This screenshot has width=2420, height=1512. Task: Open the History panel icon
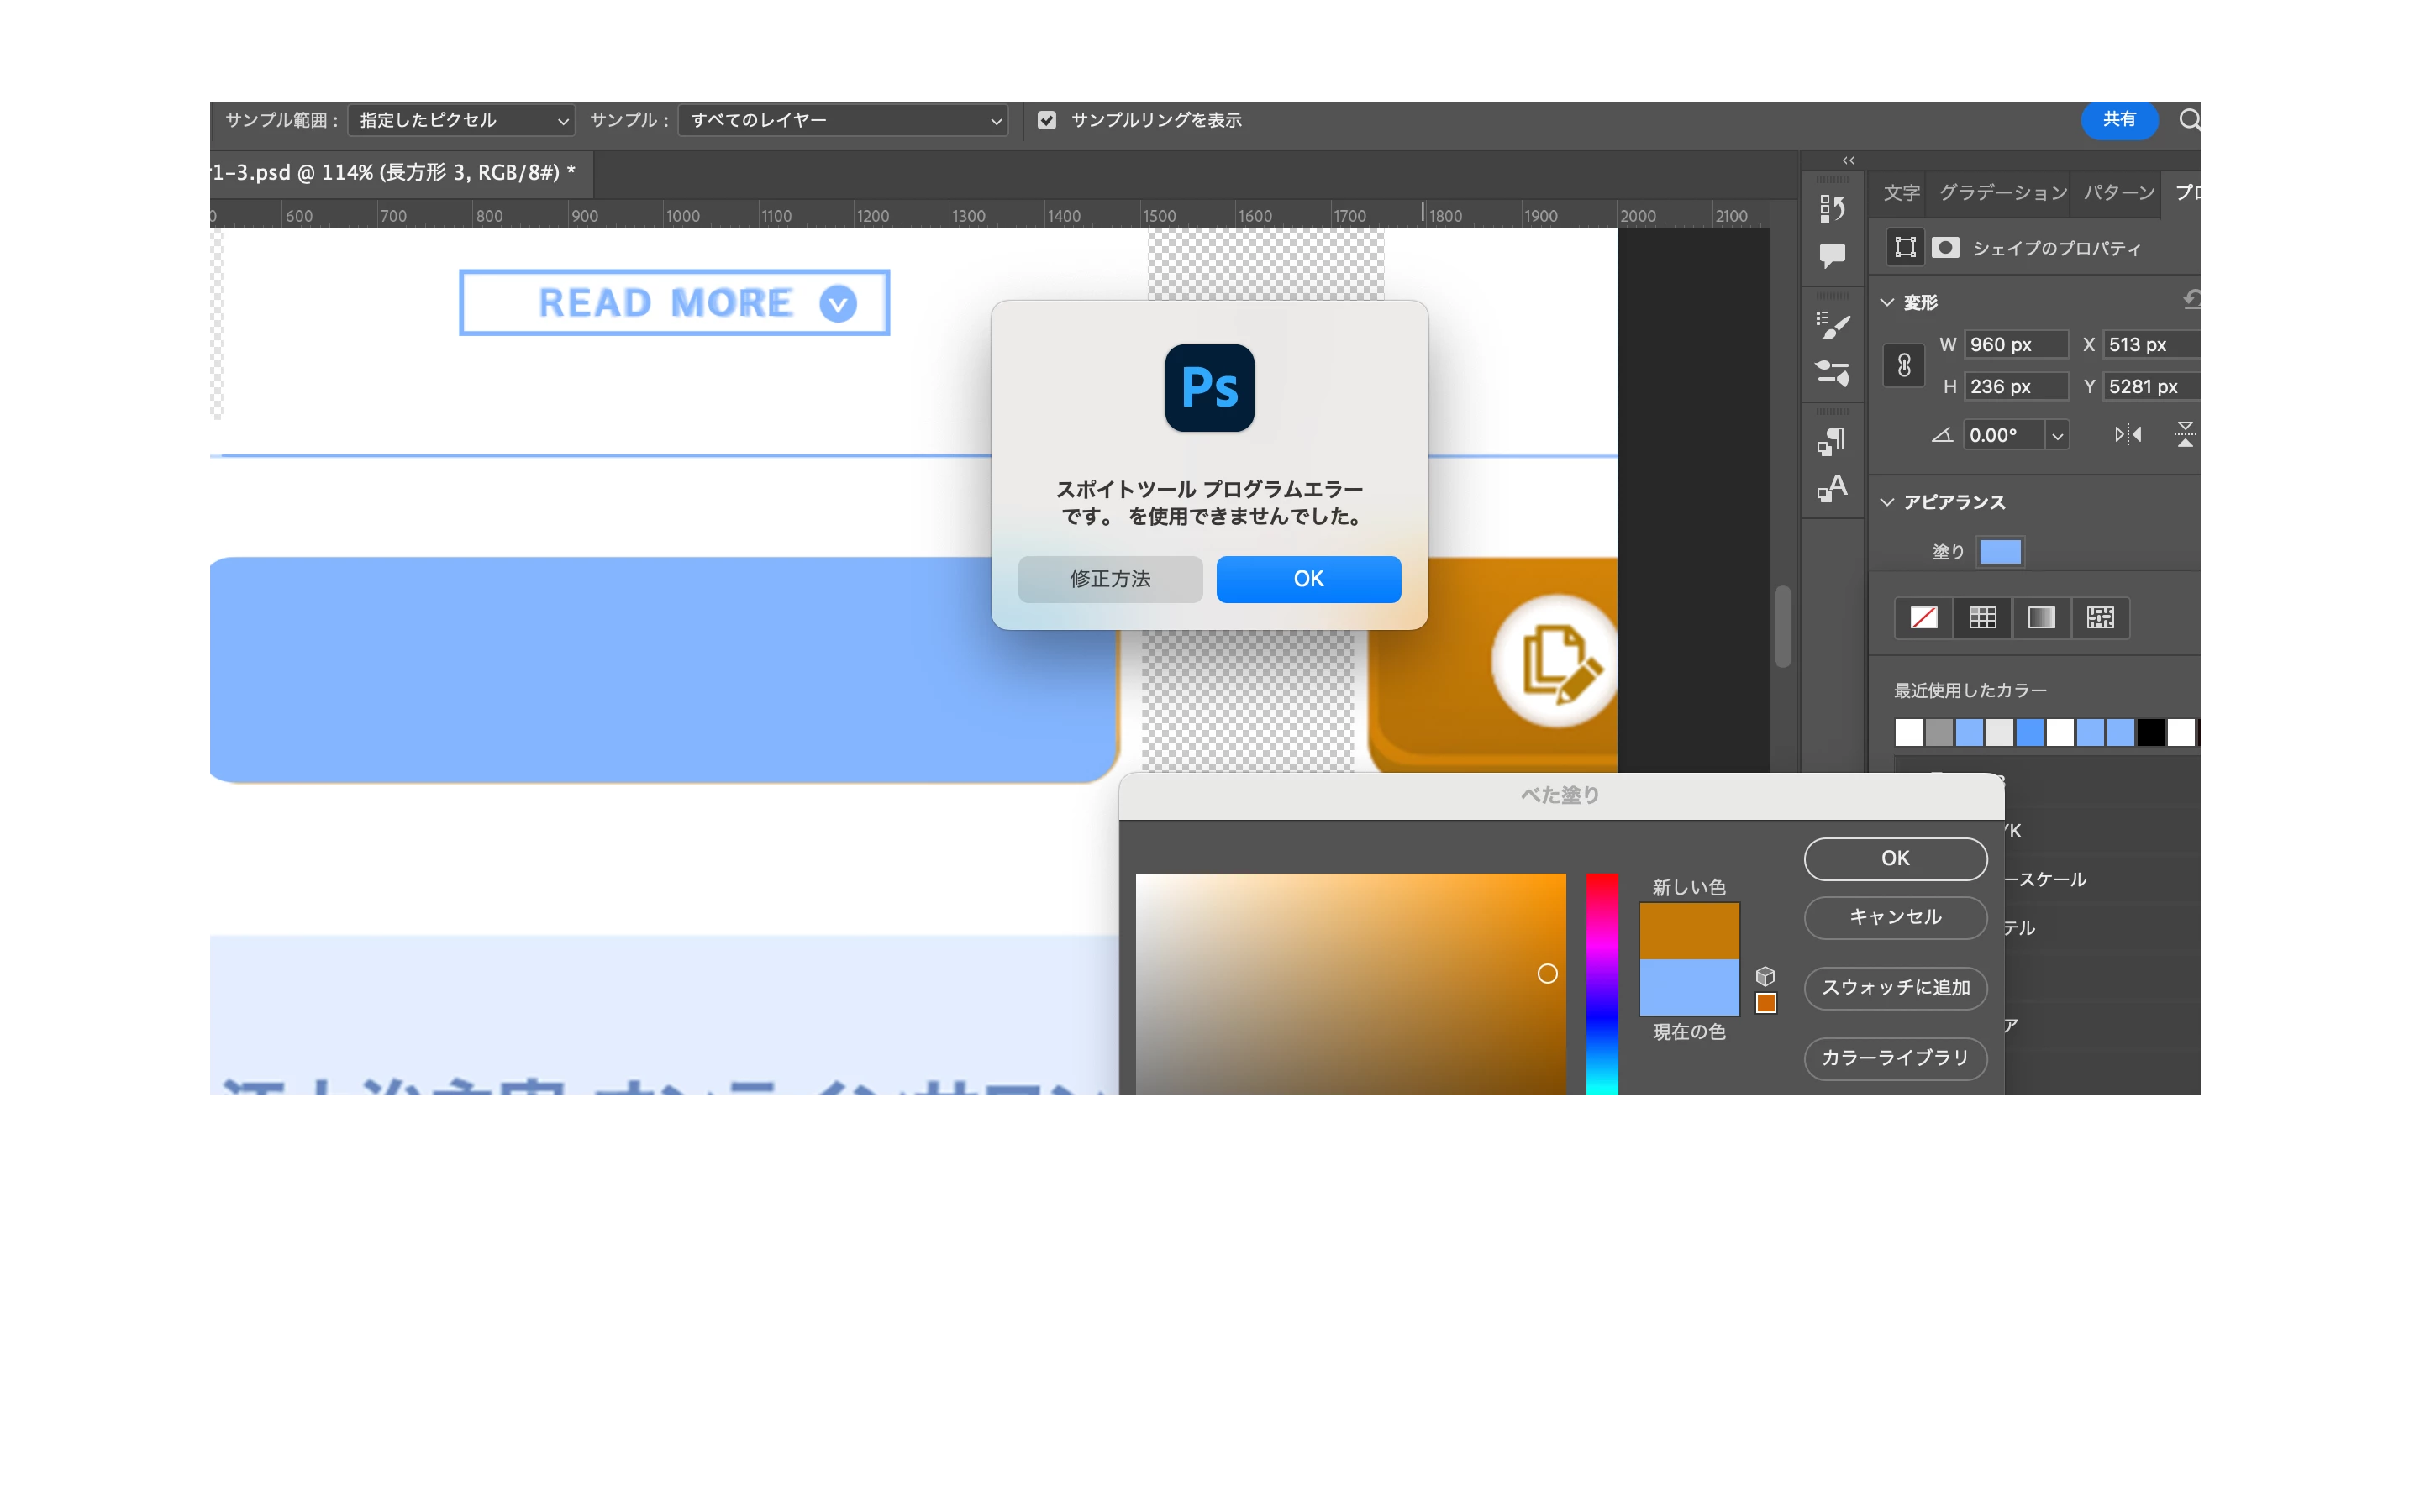coord(1832,208)
